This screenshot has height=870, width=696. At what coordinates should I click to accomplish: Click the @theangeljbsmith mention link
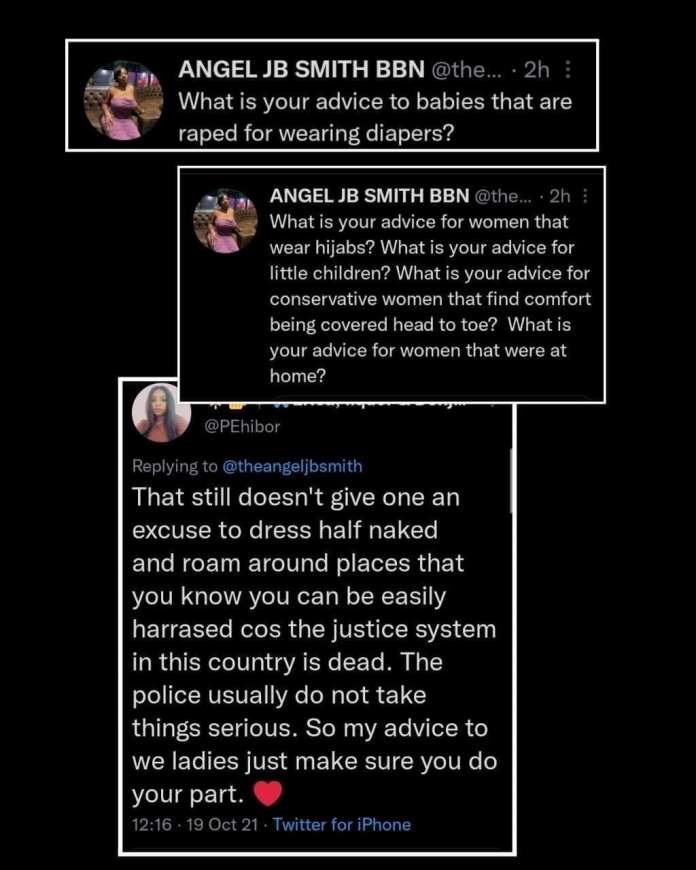[292, 466]
